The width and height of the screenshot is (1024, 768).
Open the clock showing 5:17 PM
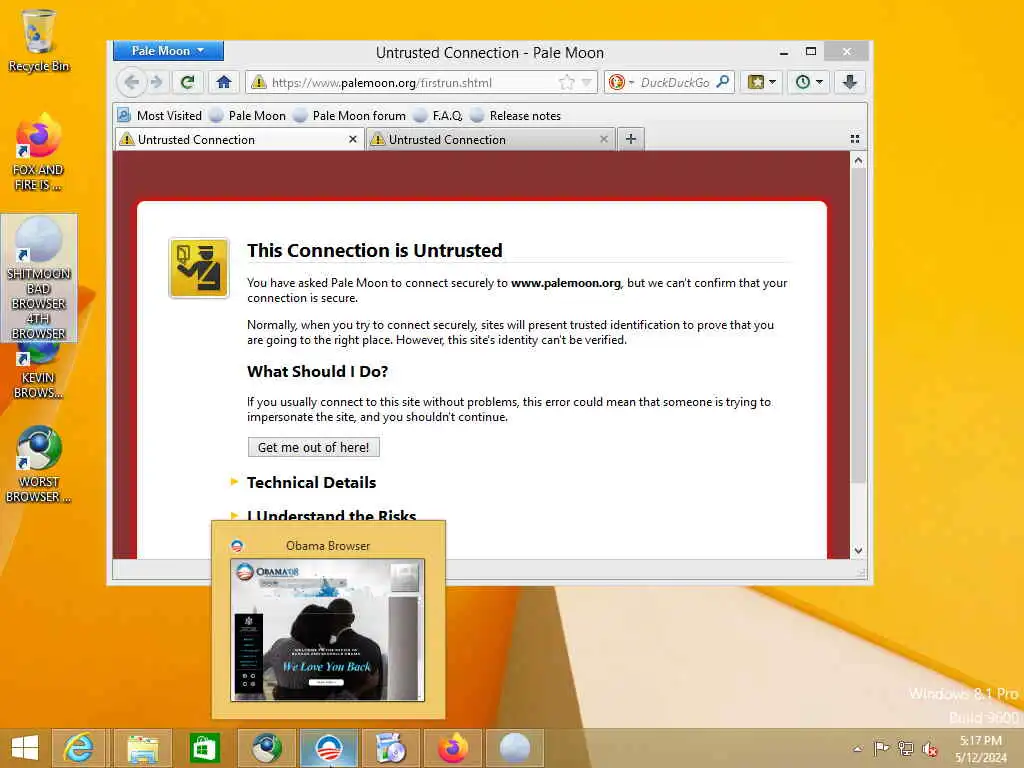(981, 748)
